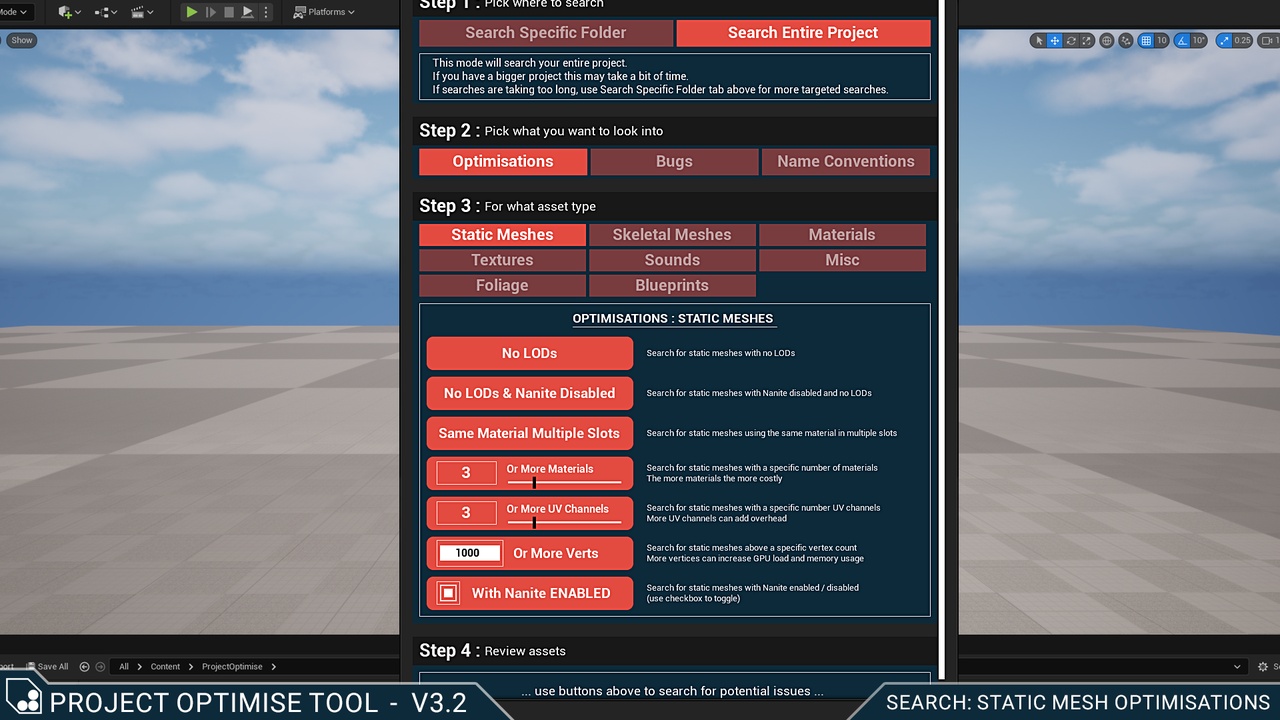Select the rotate gizmo tool
This screenshot has height=720, width=1280.
(1071, 41)
